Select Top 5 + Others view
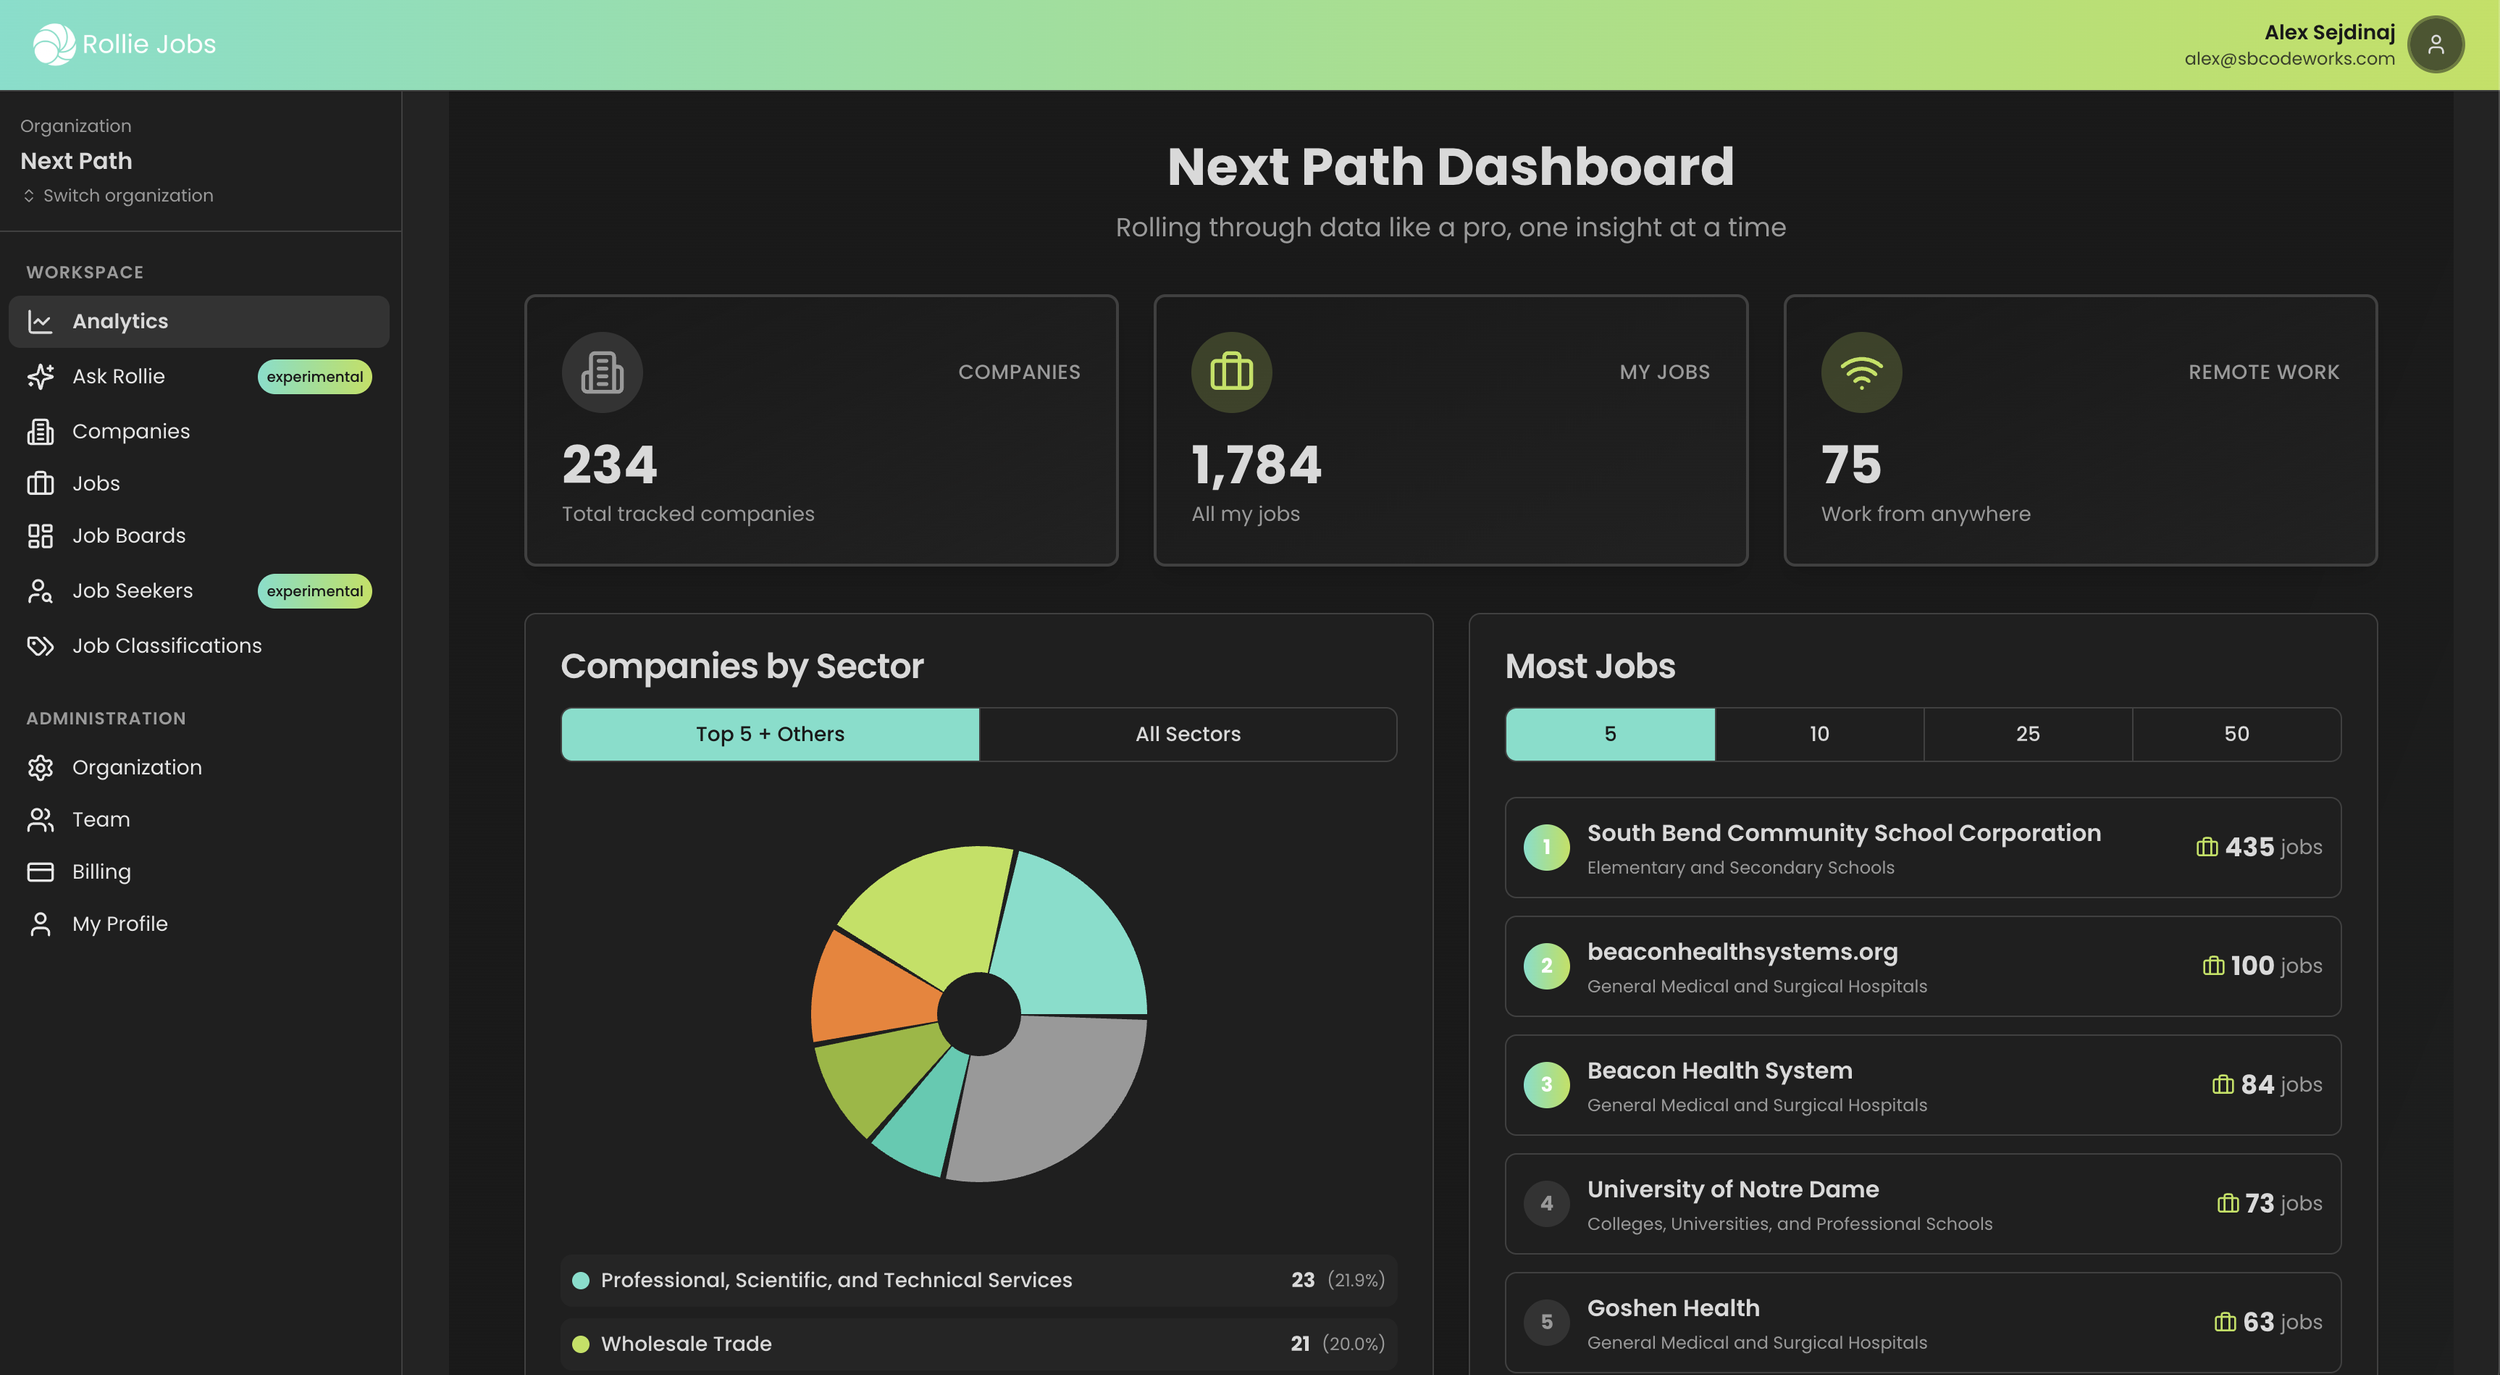 click(x=770, y=733)
